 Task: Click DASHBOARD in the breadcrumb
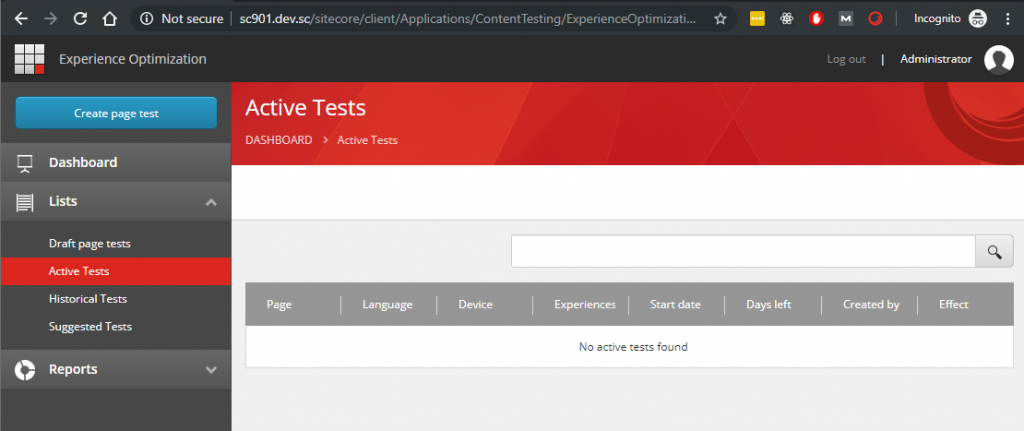click(278, 140)
